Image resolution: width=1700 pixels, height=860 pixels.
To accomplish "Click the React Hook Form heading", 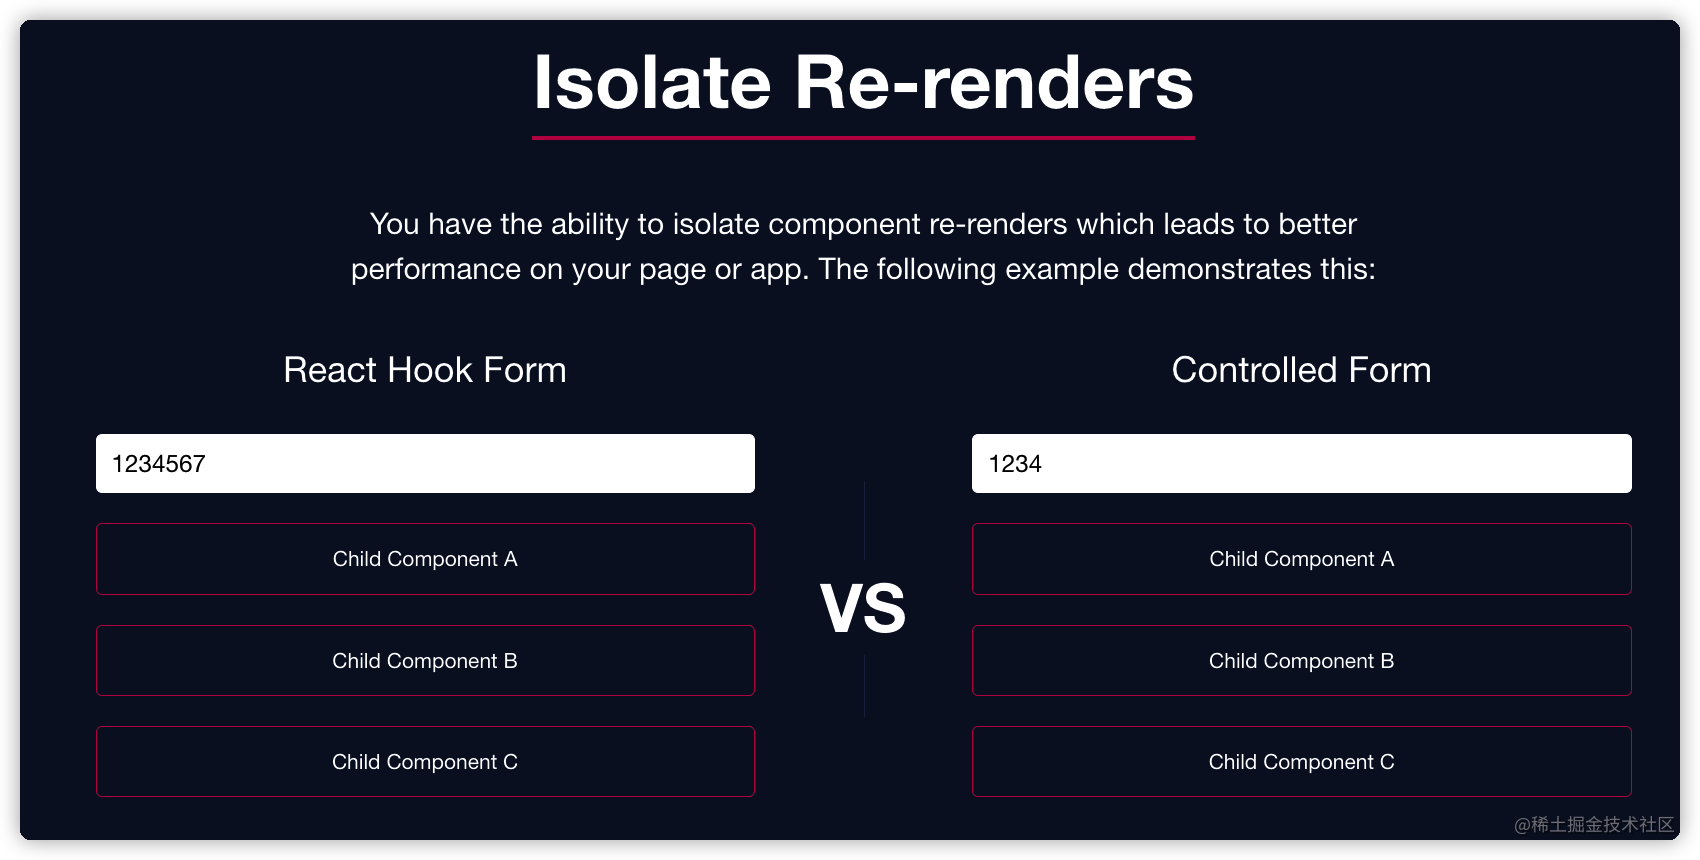I will coord(424,370).
